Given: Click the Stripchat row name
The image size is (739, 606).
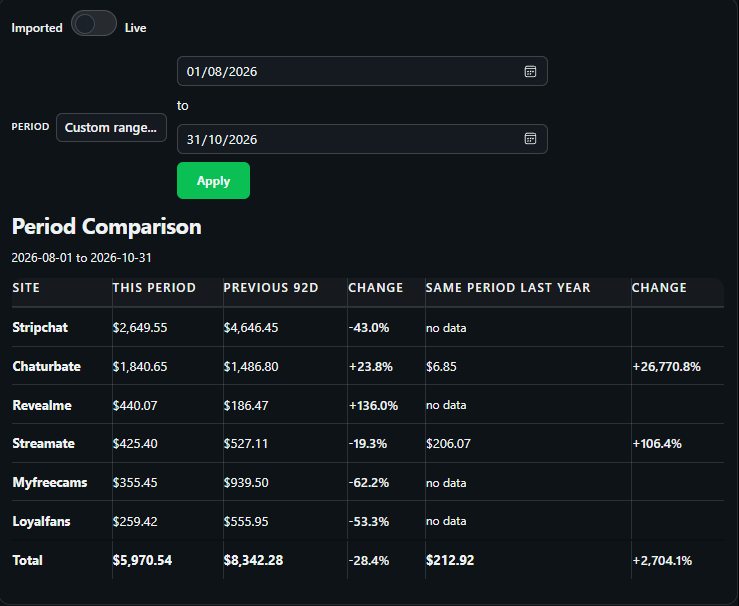Looking at the screenshot, I should point(40,328).
